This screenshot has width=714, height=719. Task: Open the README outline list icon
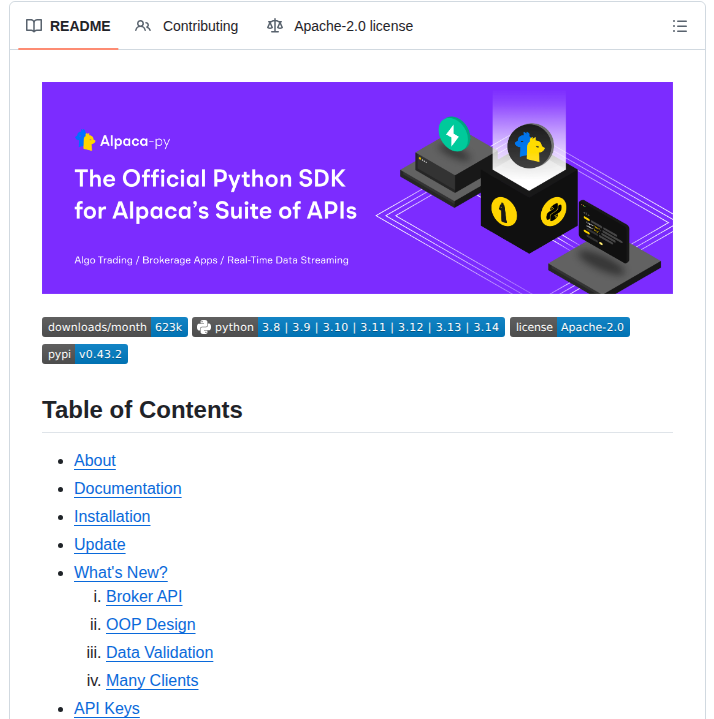679,26
